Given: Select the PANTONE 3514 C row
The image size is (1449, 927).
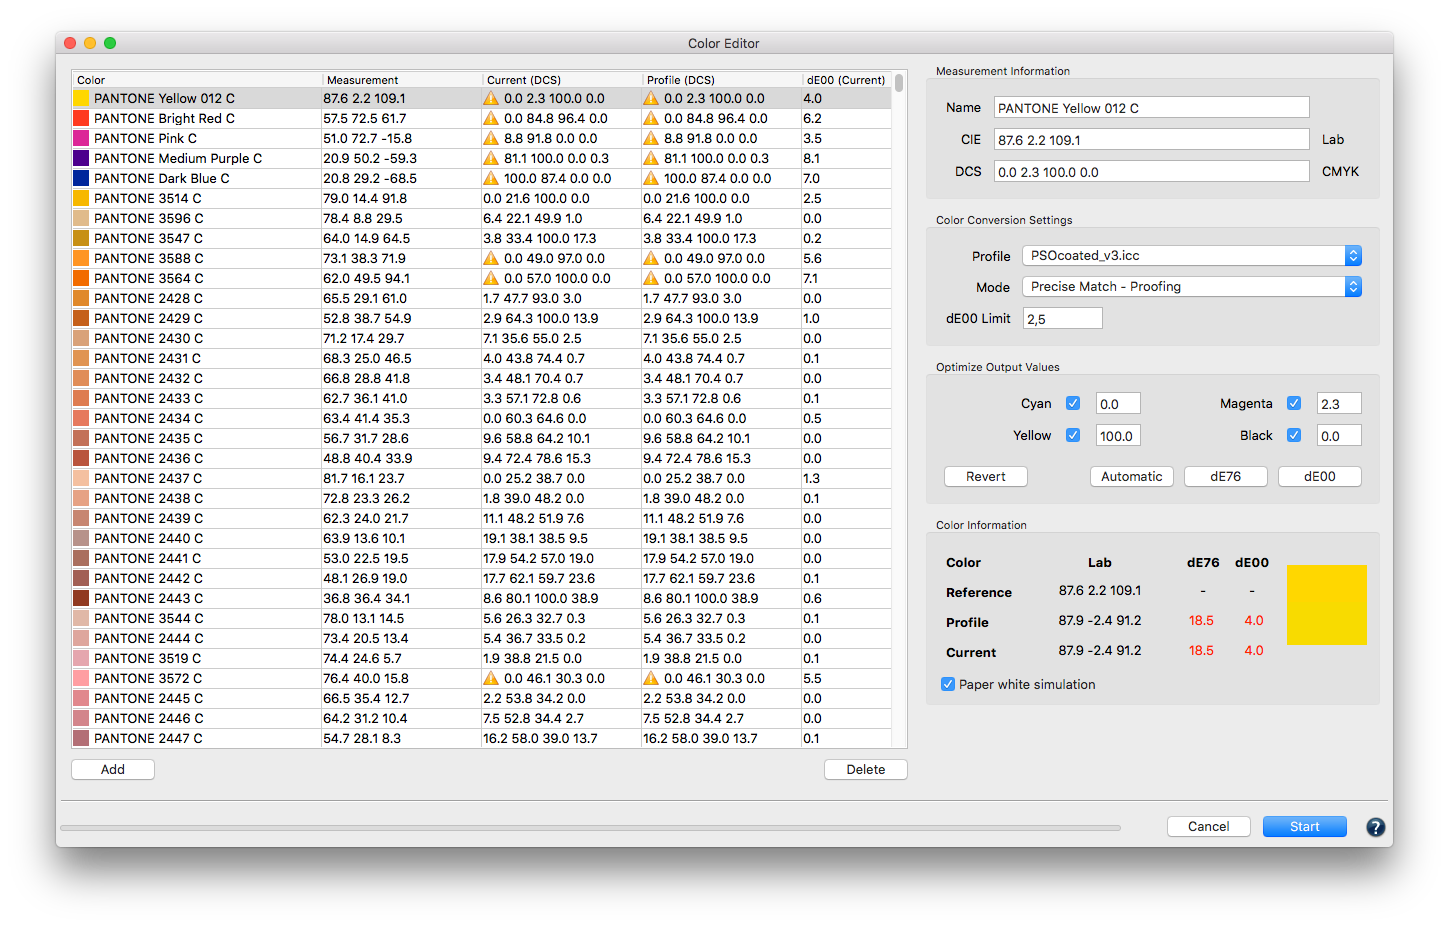Looking at the screenshot, I should click(481, 198).
